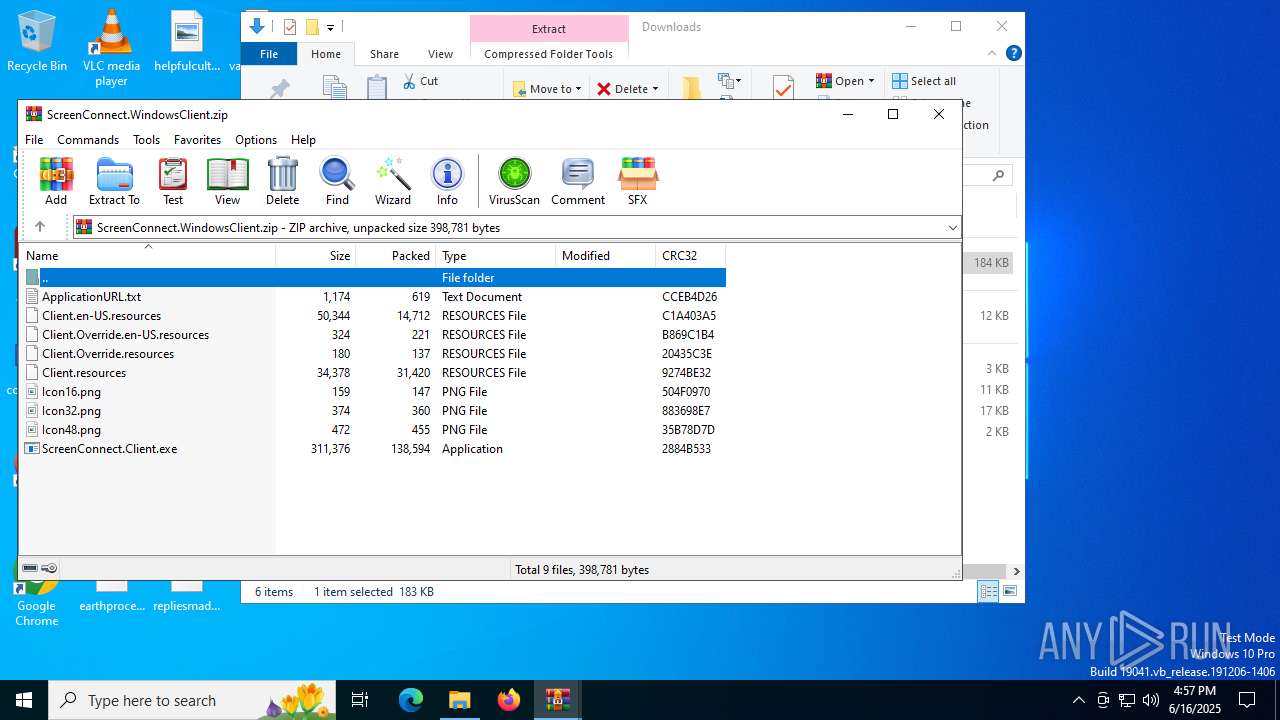Go up one level with arrow button
Image resolution: width=1280 pixels, height=720 pixels.
[40, 227]
